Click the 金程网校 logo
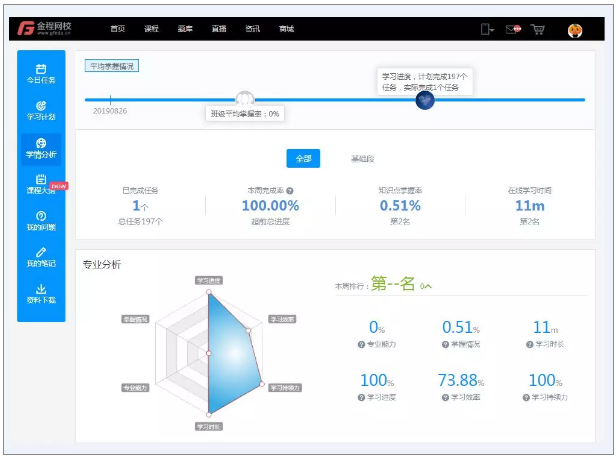This screenshot has height=458, width=616. [47, 29]
